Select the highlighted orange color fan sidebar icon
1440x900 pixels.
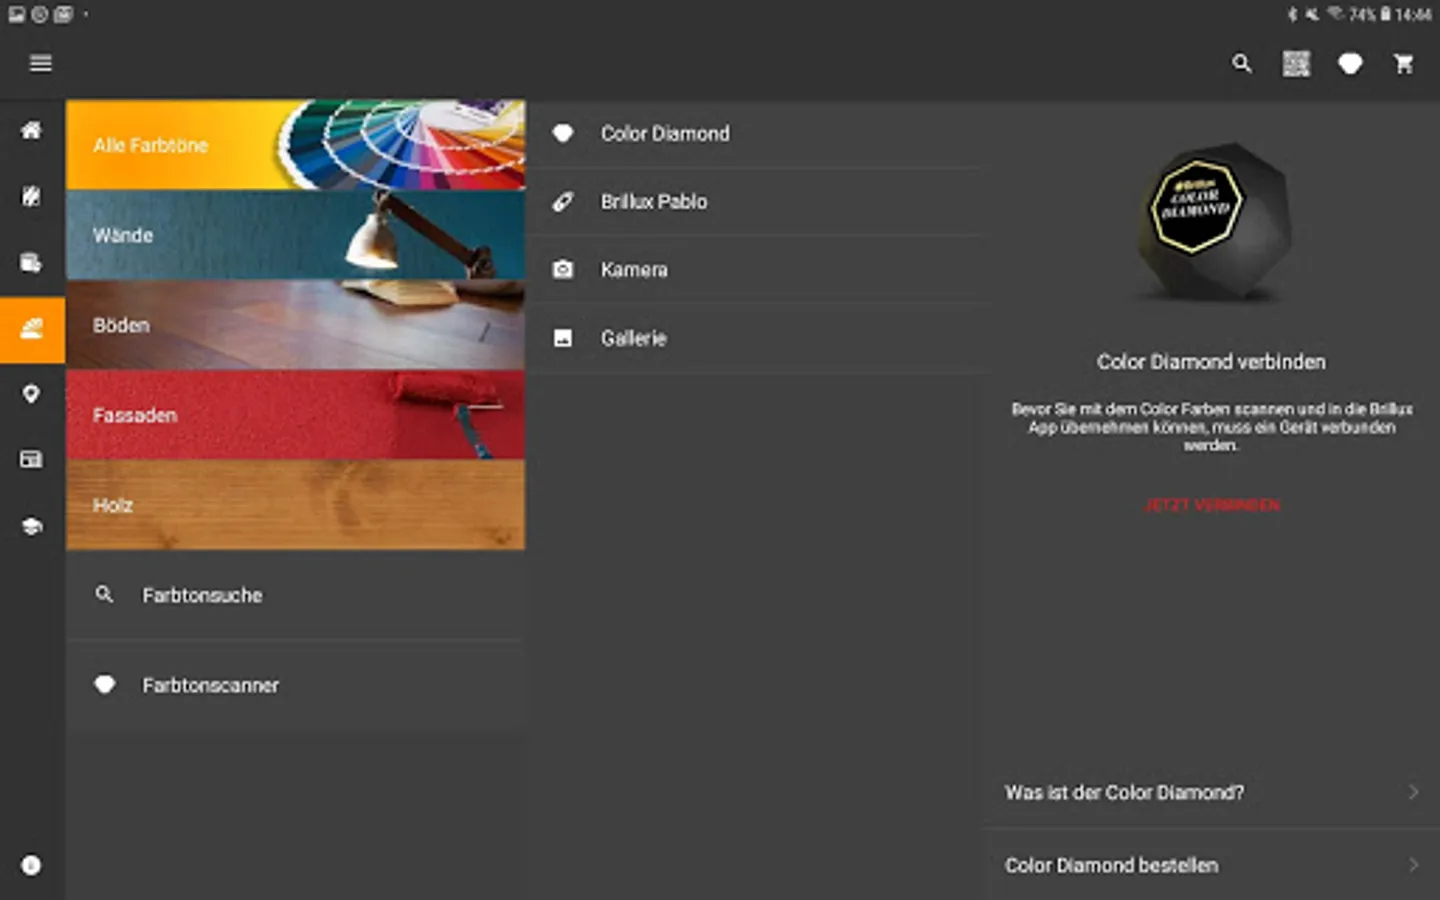click(x=32, y=329)
